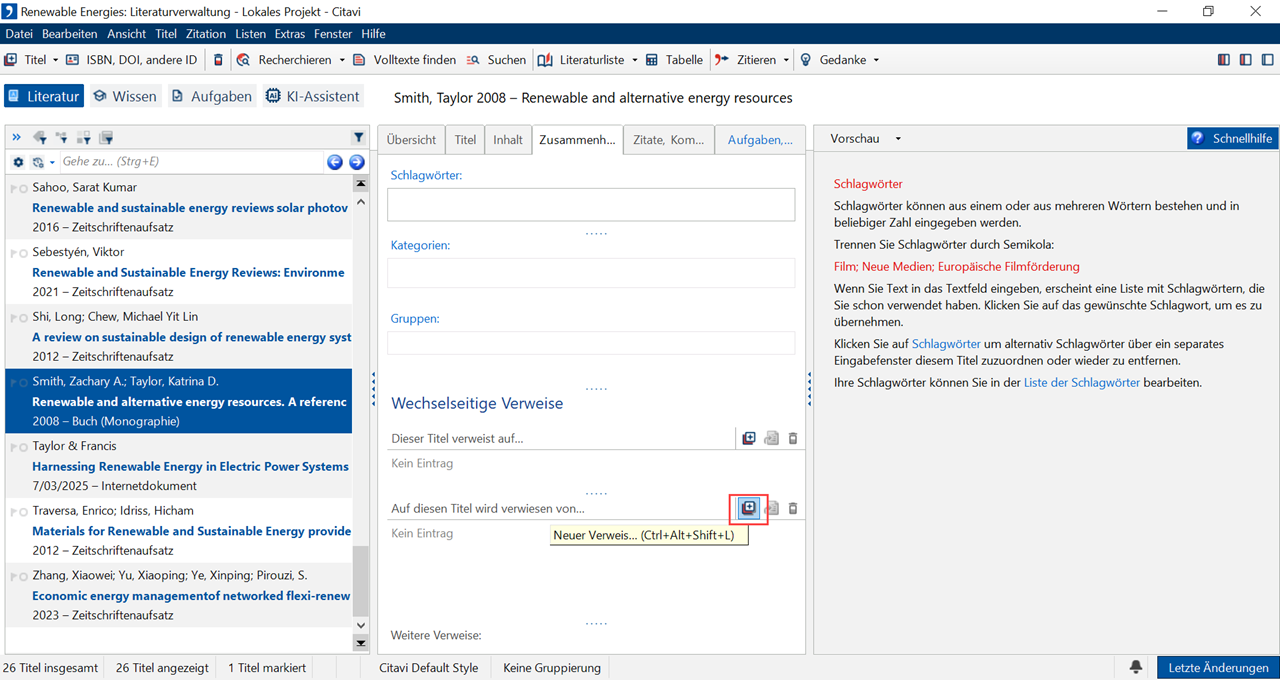This screenshot has height=680, width=1280.
Task: Toggle the leftmost three-panel layout icon at top right
Action: pos(1224,60)
